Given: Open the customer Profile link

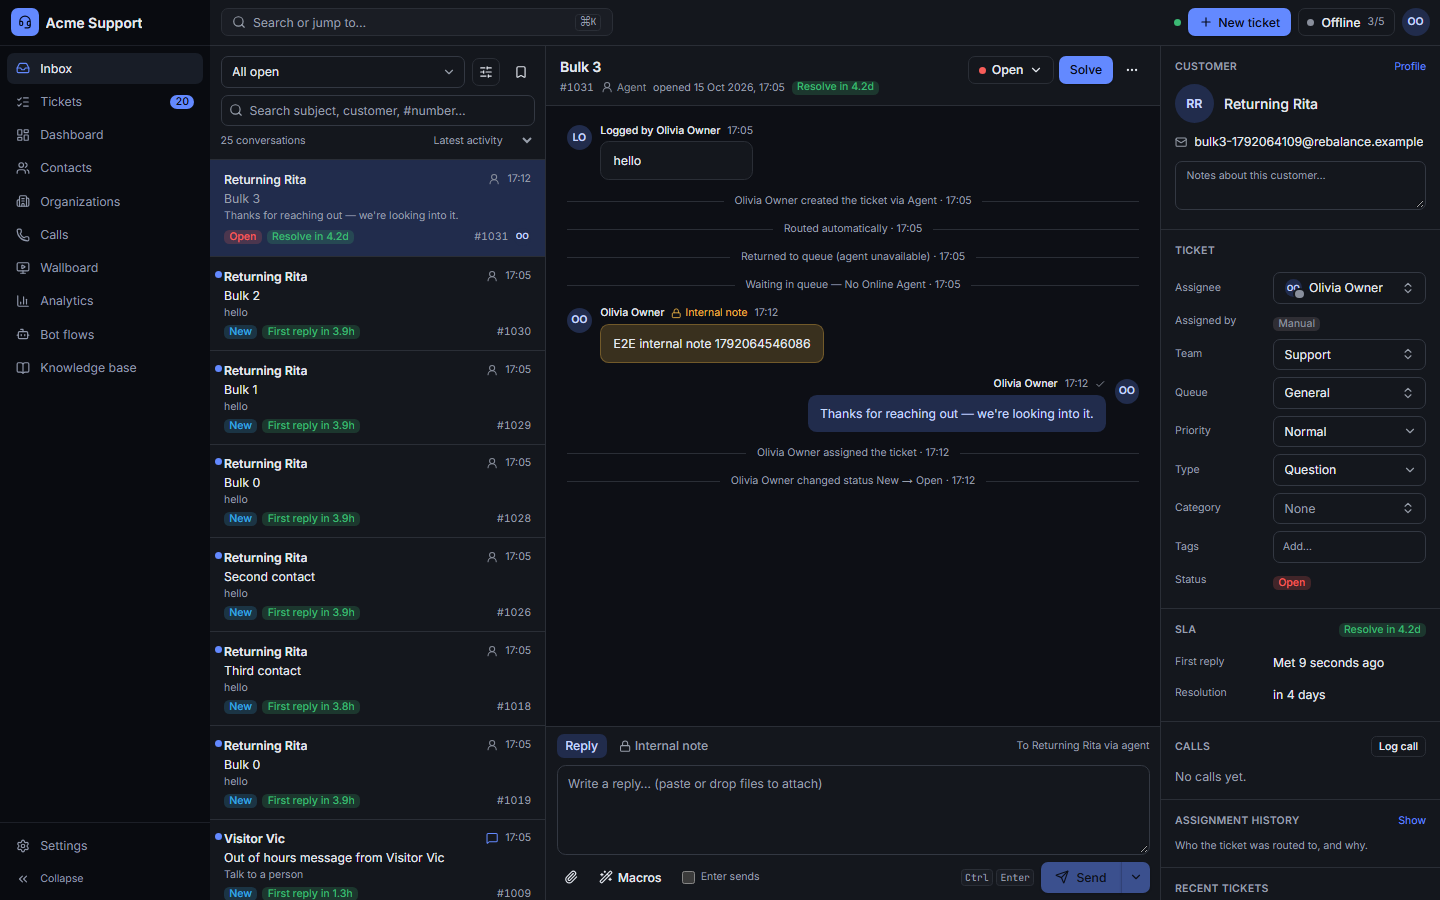Looking at the screenshot, I should (1410, 66).
